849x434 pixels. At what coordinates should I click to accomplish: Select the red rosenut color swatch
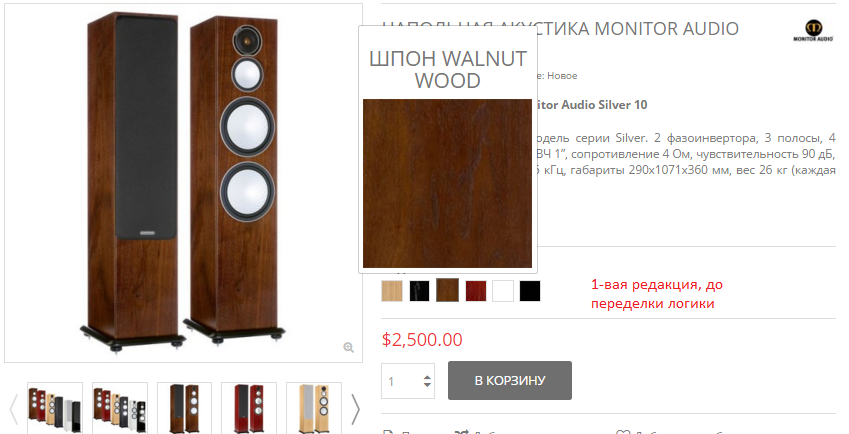coord(476,291)
